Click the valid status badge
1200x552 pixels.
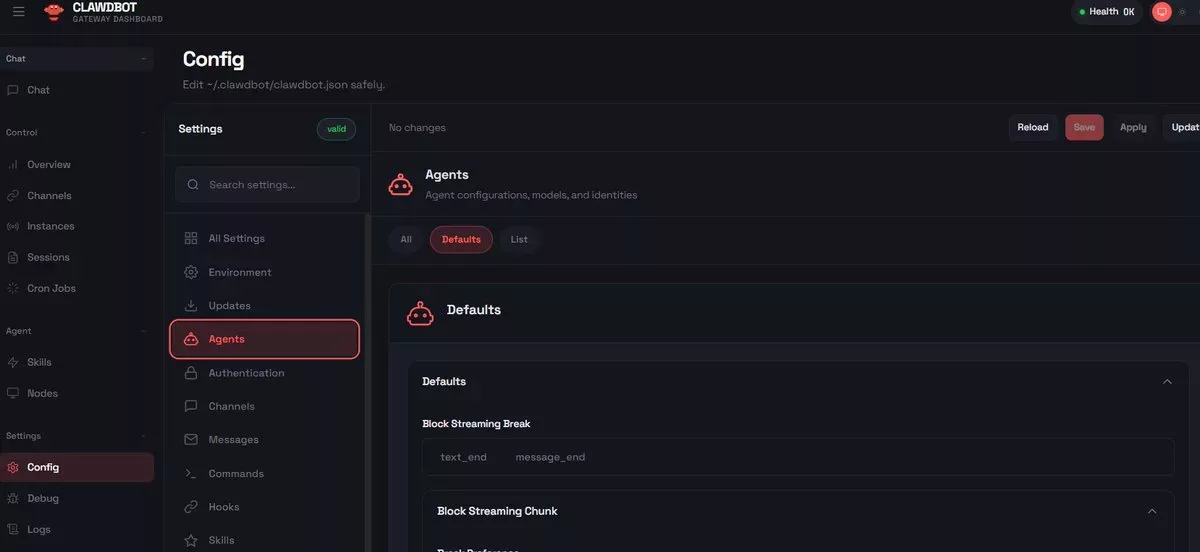[337, 129]
